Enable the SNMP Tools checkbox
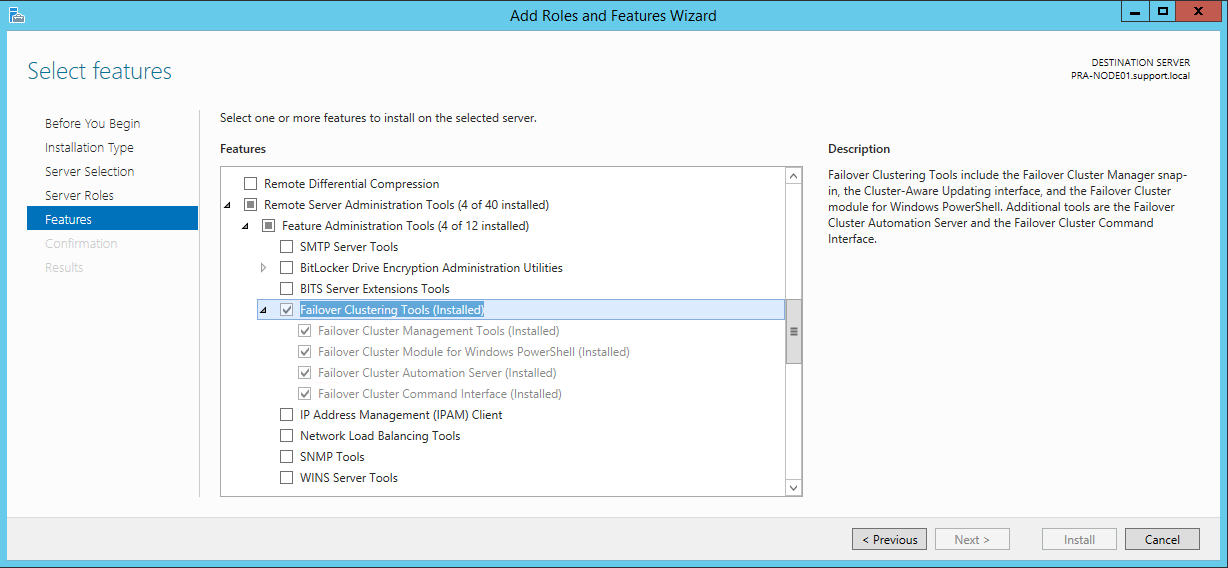1228x568 pixels. [x=287, y=457]
